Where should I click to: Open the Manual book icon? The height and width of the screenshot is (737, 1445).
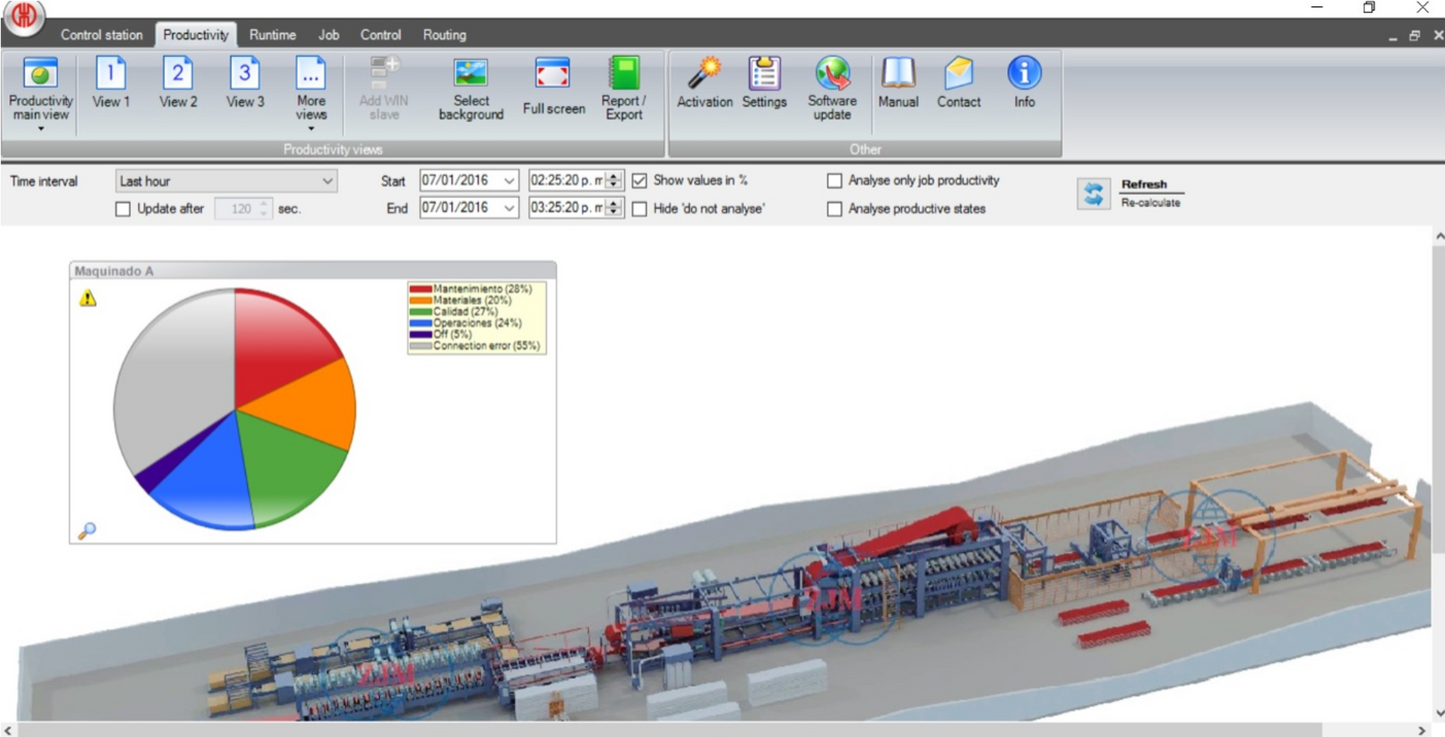click(x=898, y=75)
